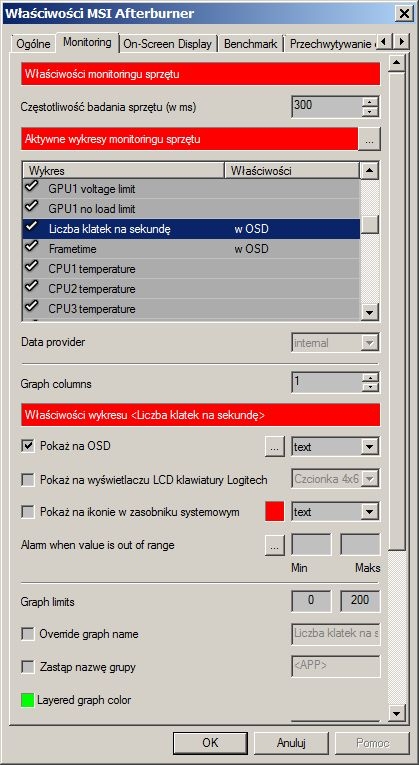Open the On-Screen Display tab

coord(167,44)
